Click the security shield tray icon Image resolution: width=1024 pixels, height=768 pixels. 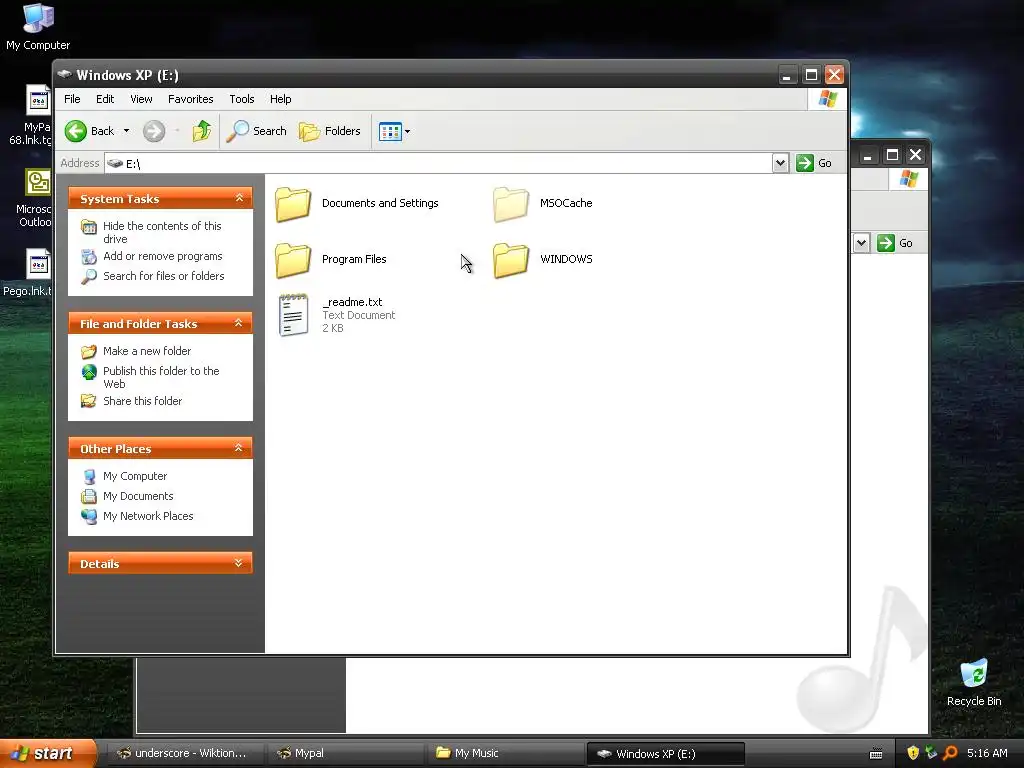point(913,754)
